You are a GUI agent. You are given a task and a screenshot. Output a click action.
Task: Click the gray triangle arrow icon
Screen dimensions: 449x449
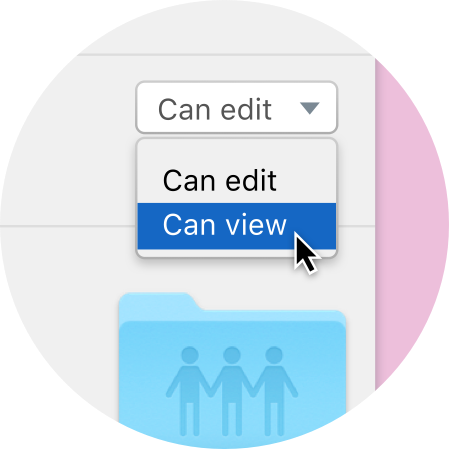pyautogui.click(x=310, y=108)
